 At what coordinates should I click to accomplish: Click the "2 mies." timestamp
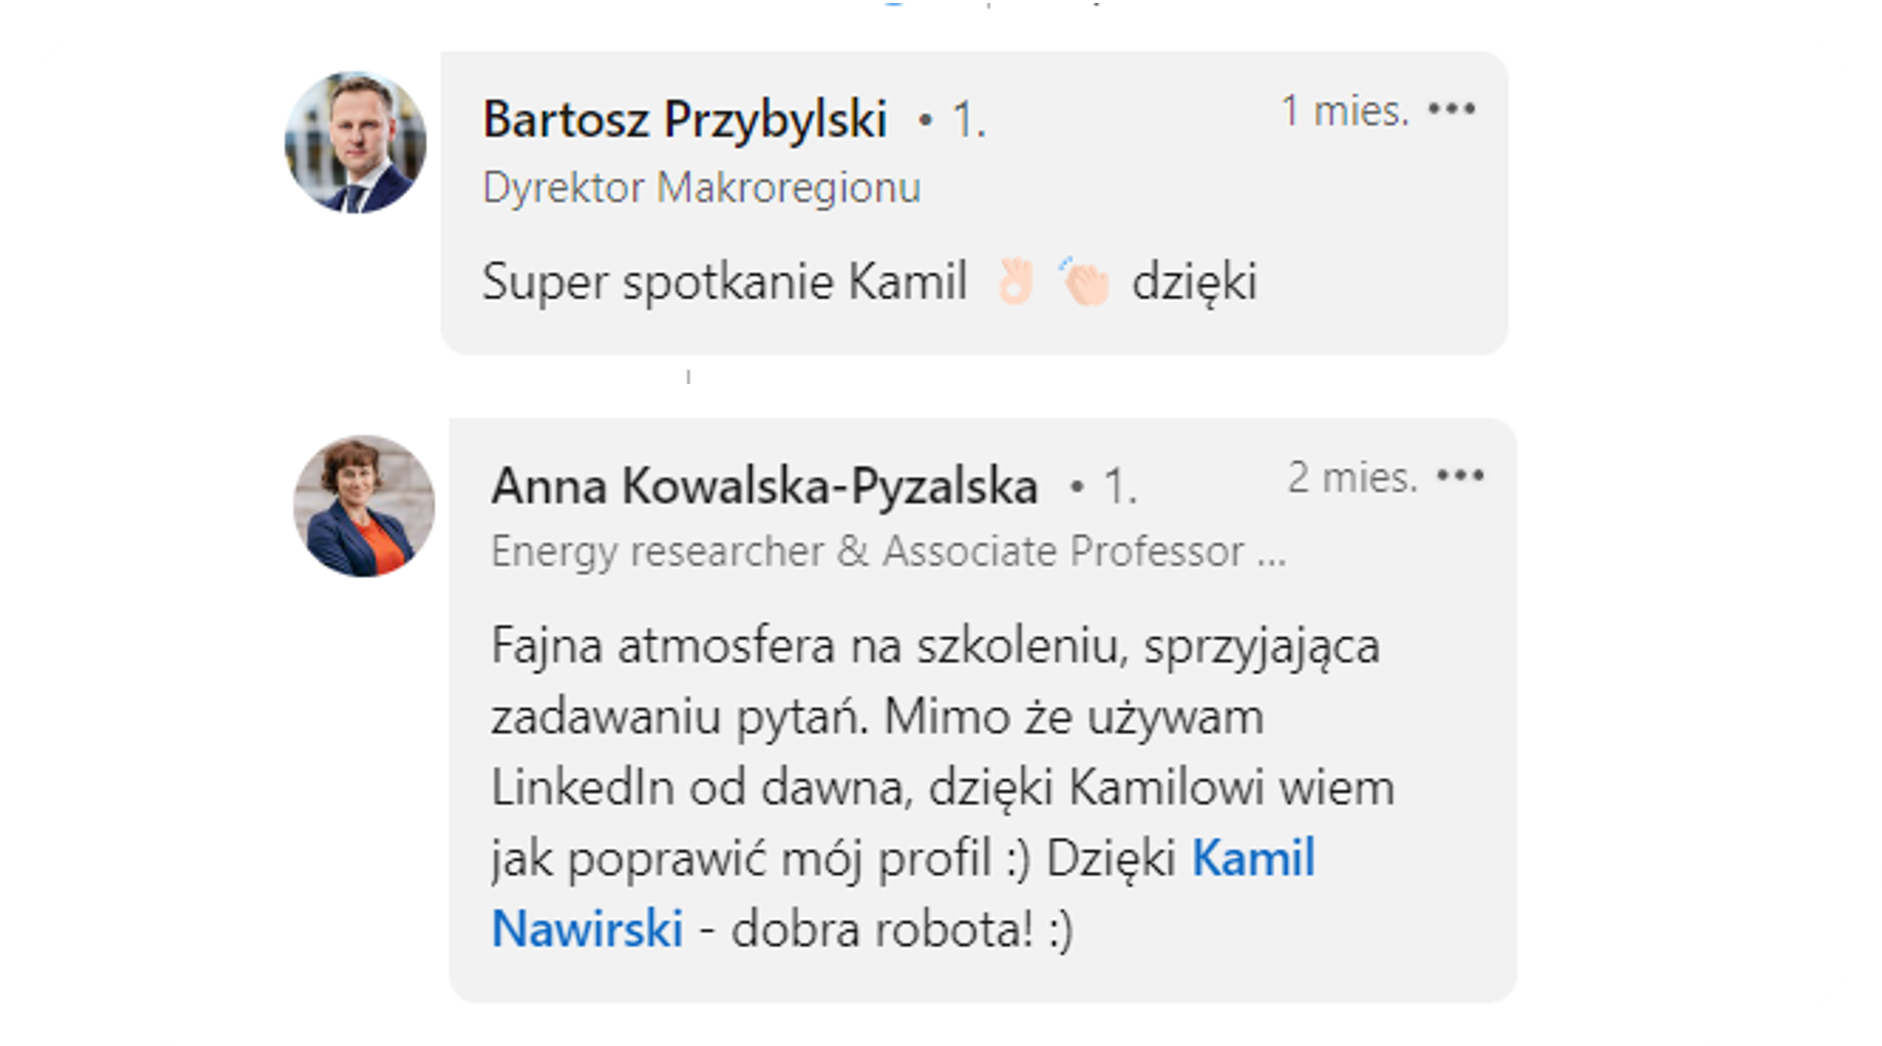tap(1352, 477)
